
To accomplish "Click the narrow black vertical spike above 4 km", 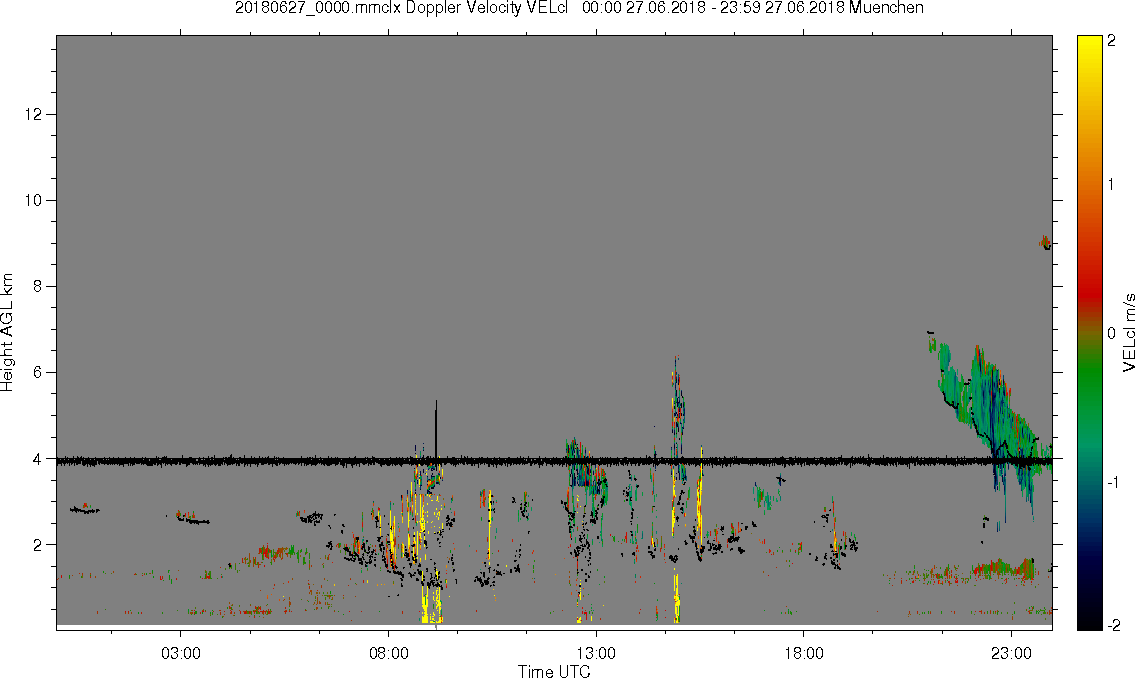I will (436, 428).
